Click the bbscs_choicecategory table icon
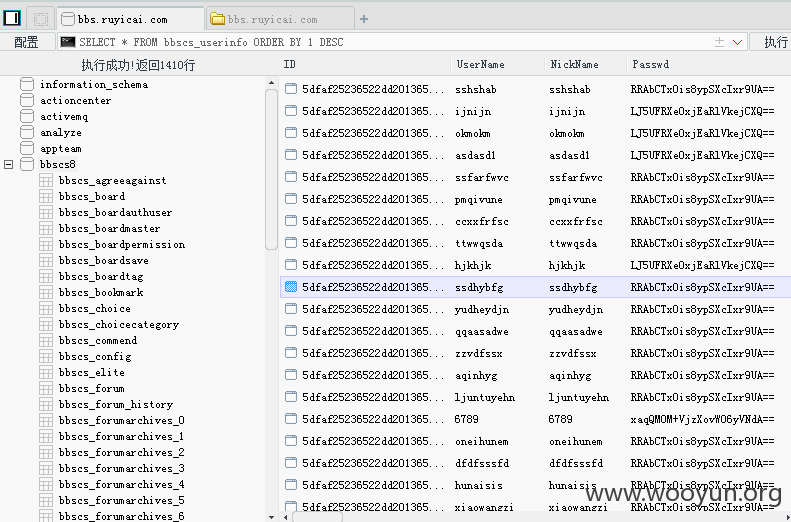 [x=46, y=324]
